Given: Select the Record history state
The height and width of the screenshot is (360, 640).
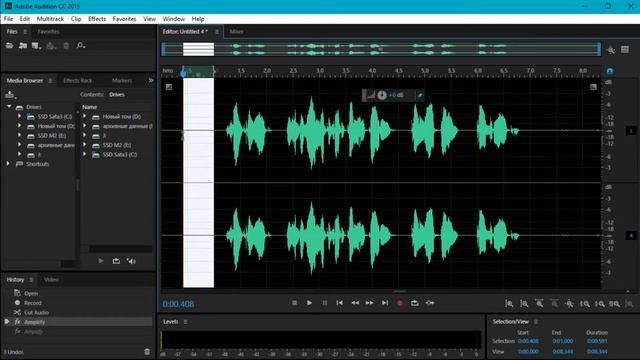Looking at the screenshot, I should click(33, 303).
